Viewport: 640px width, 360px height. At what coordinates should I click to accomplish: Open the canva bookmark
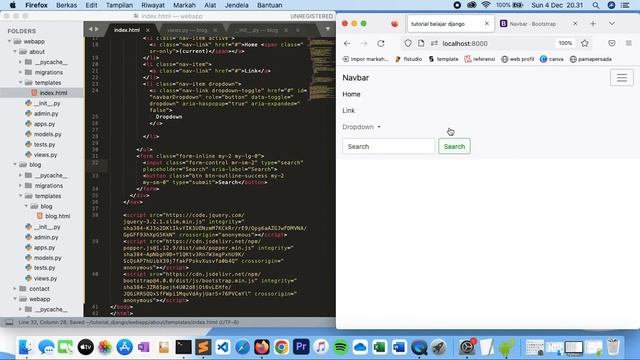click(552, 59)
